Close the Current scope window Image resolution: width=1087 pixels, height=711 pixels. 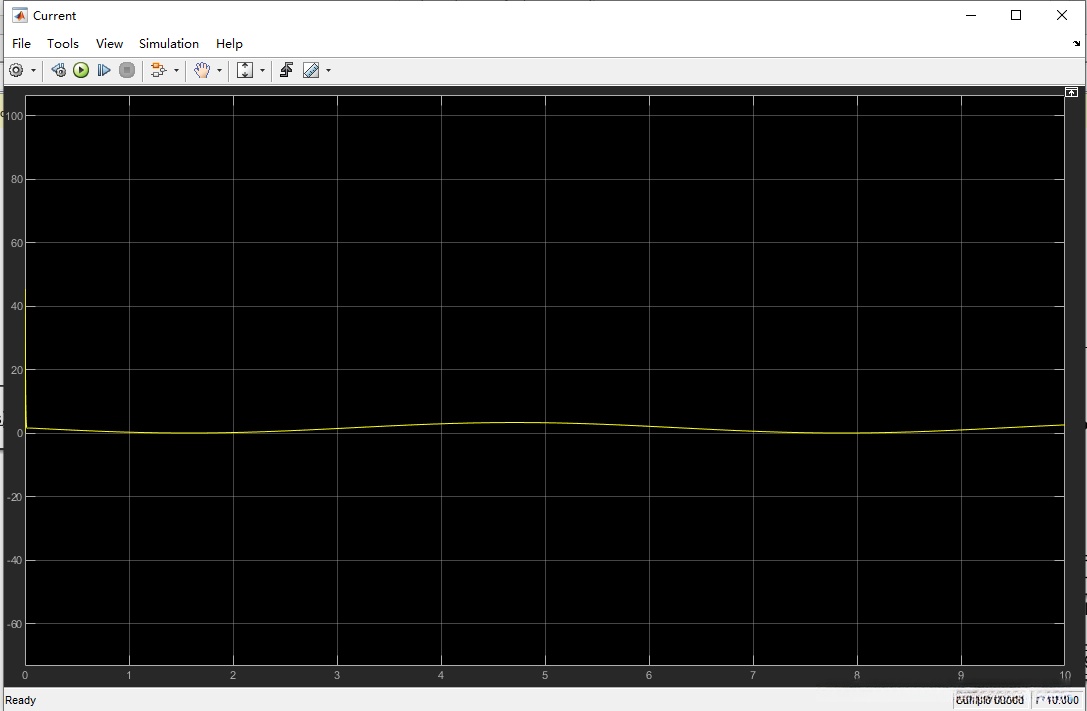[x=1061, y=15]
